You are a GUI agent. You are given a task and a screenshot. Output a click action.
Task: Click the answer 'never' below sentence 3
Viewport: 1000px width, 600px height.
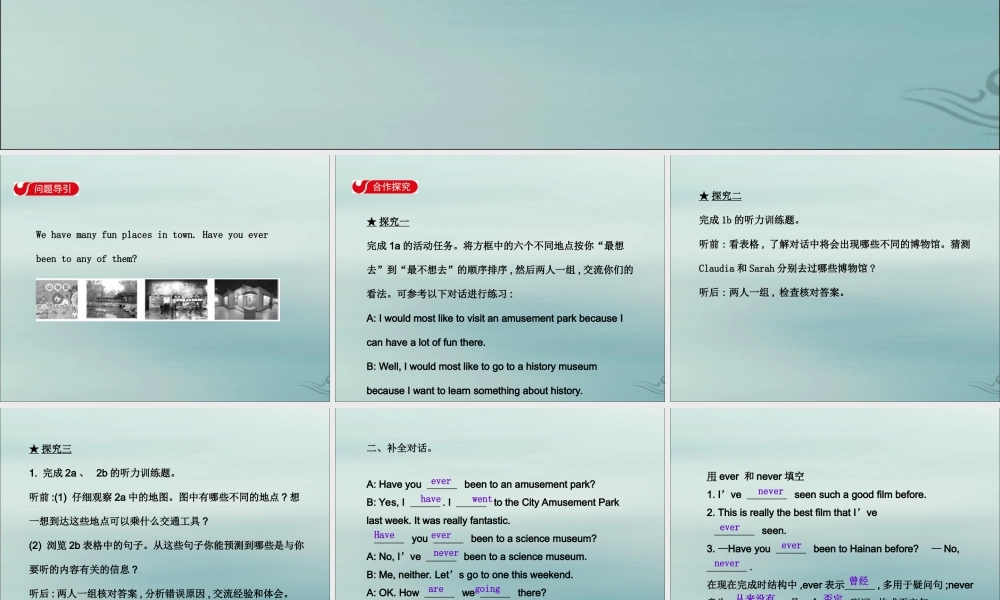coord(726,564)
